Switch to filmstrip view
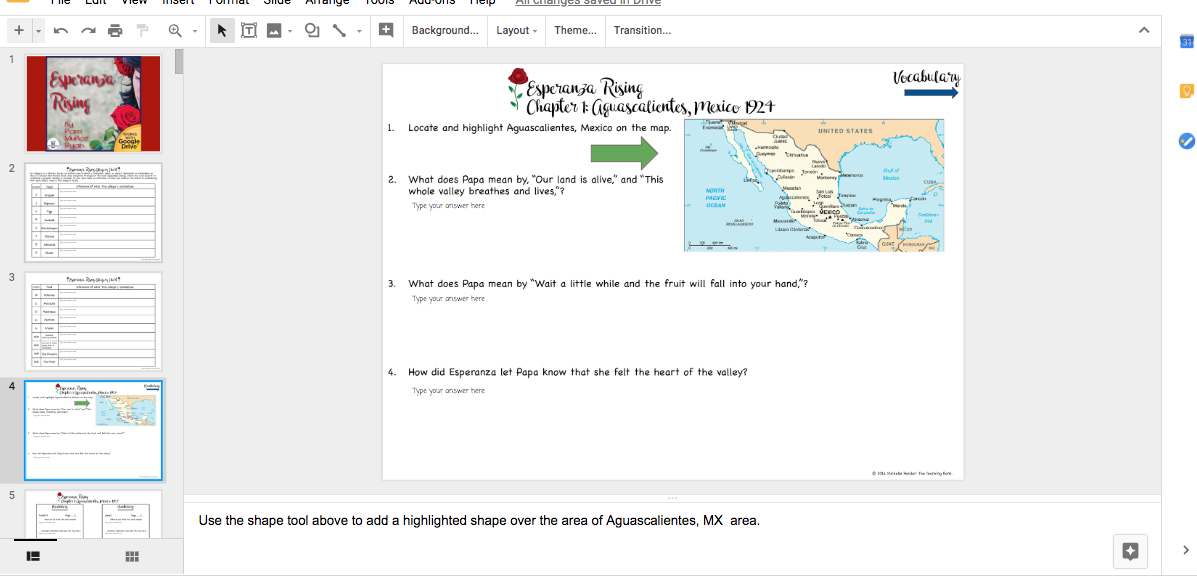 pyautogui.click(x=33, y=556)
